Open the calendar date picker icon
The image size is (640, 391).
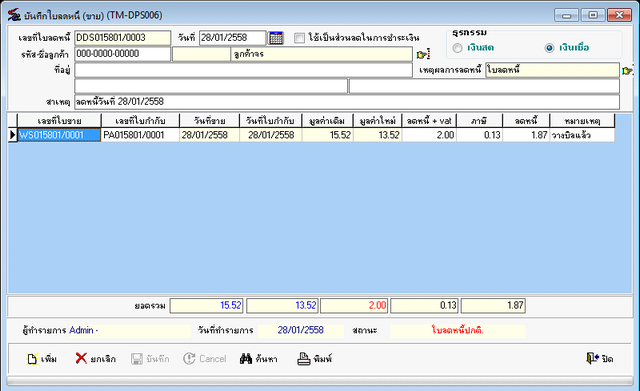(x=276, y=38)
